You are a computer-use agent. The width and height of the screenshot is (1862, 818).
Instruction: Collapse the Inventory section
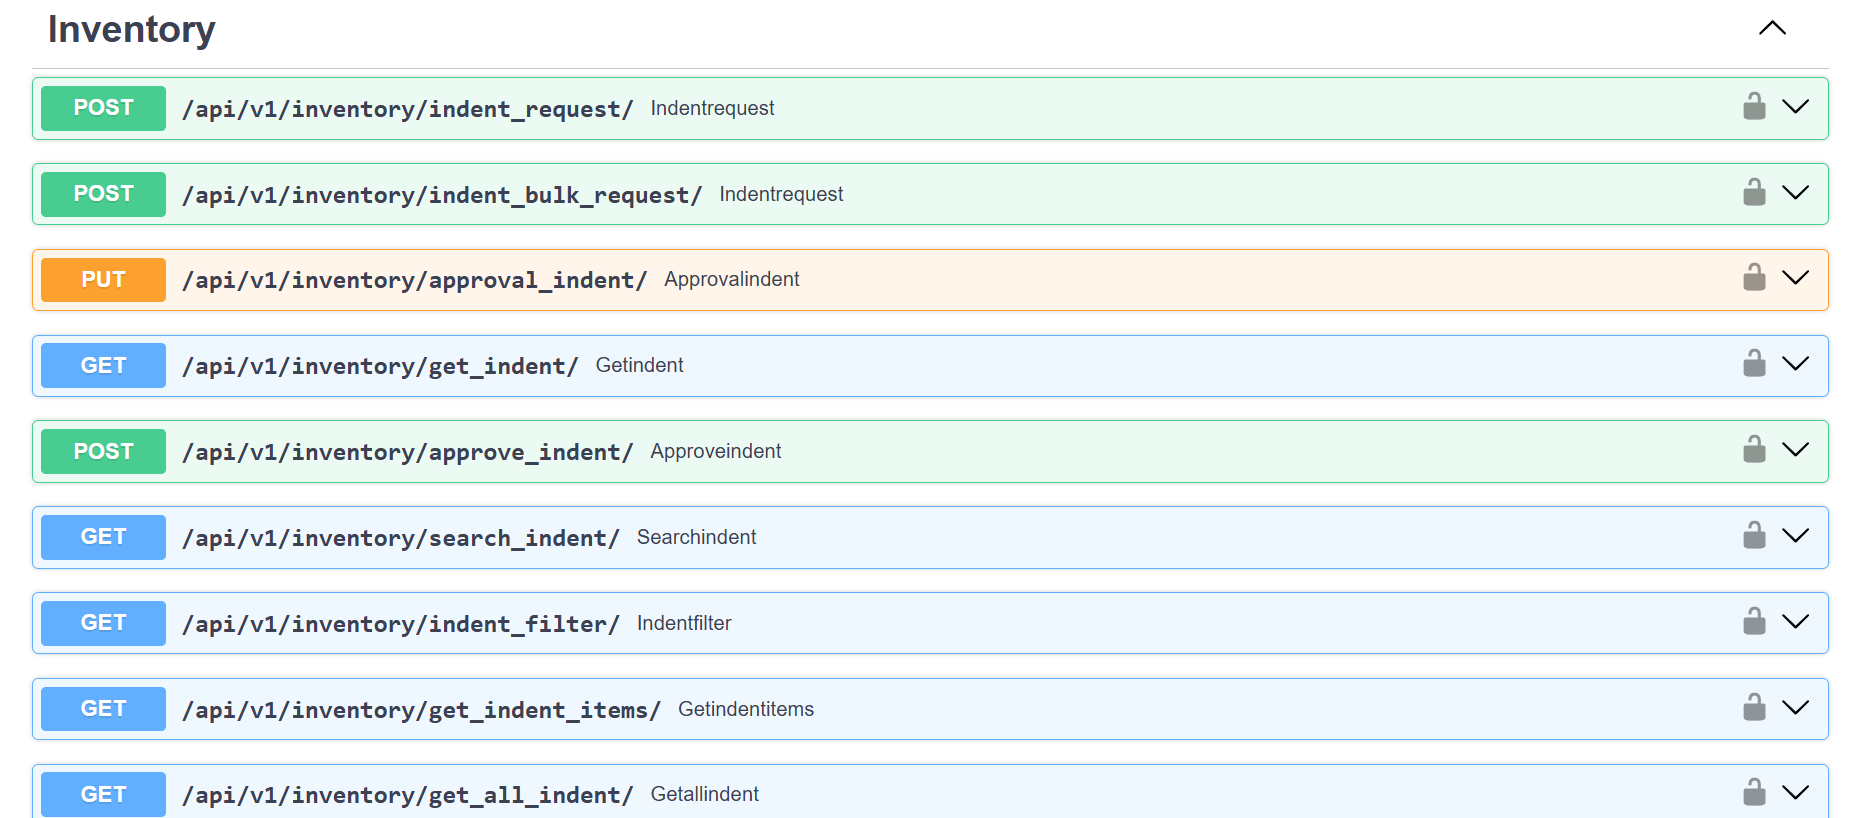[1772, 28]
